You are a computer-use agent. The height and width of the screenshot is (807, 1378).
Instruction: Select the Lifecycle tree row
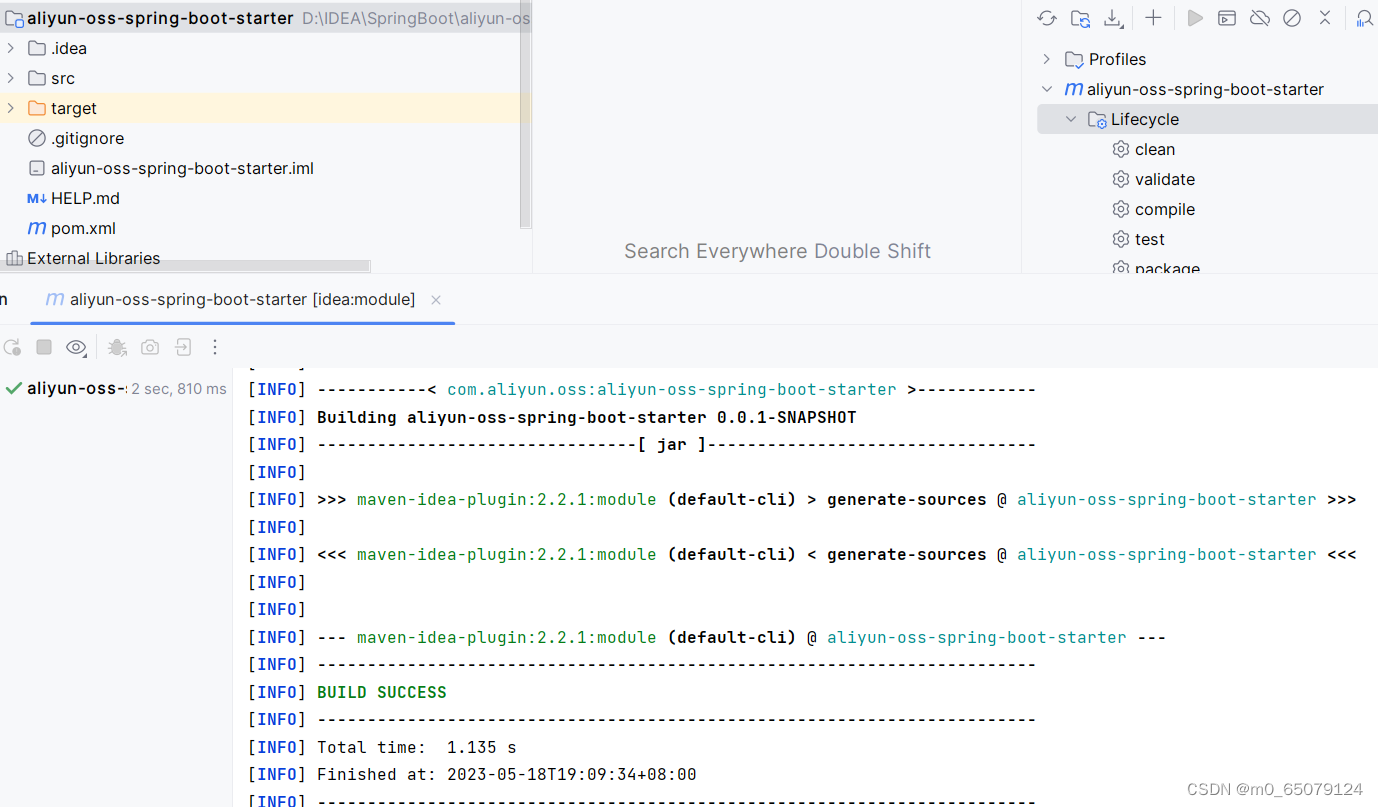tap(1207, 119)
